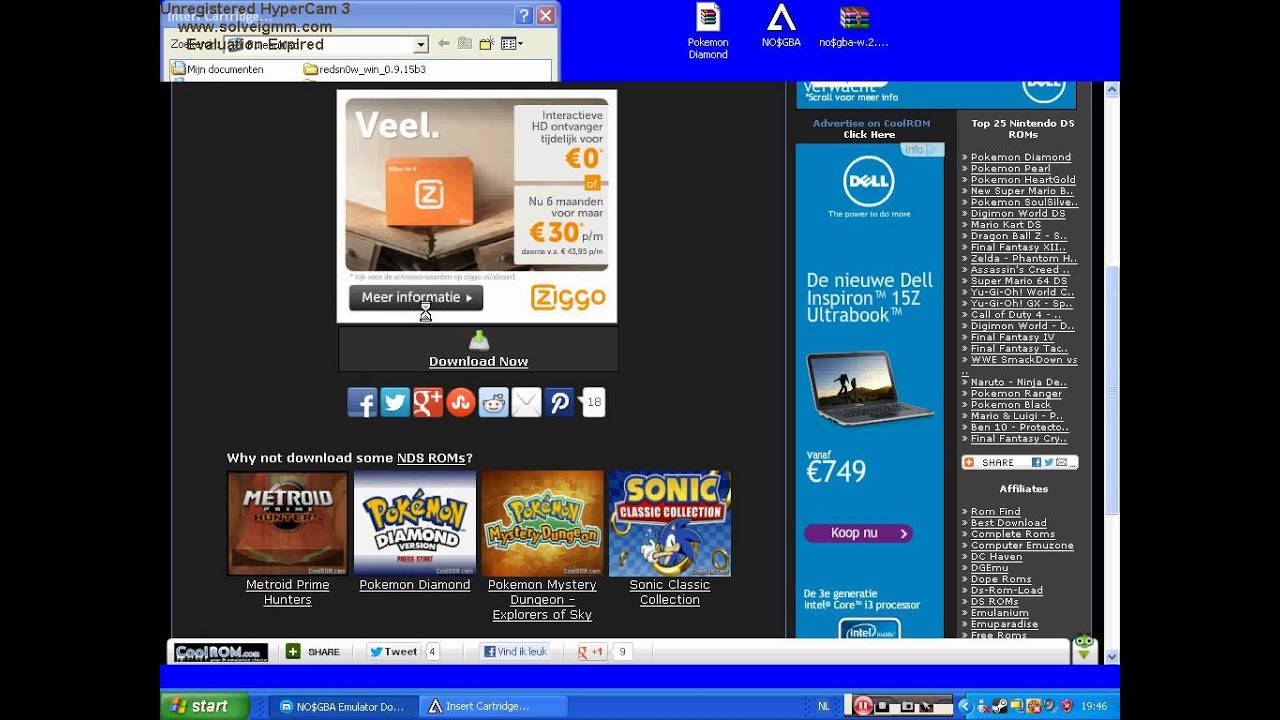Click the Meer informatie button in Ziggo ad

pos(416,297)
